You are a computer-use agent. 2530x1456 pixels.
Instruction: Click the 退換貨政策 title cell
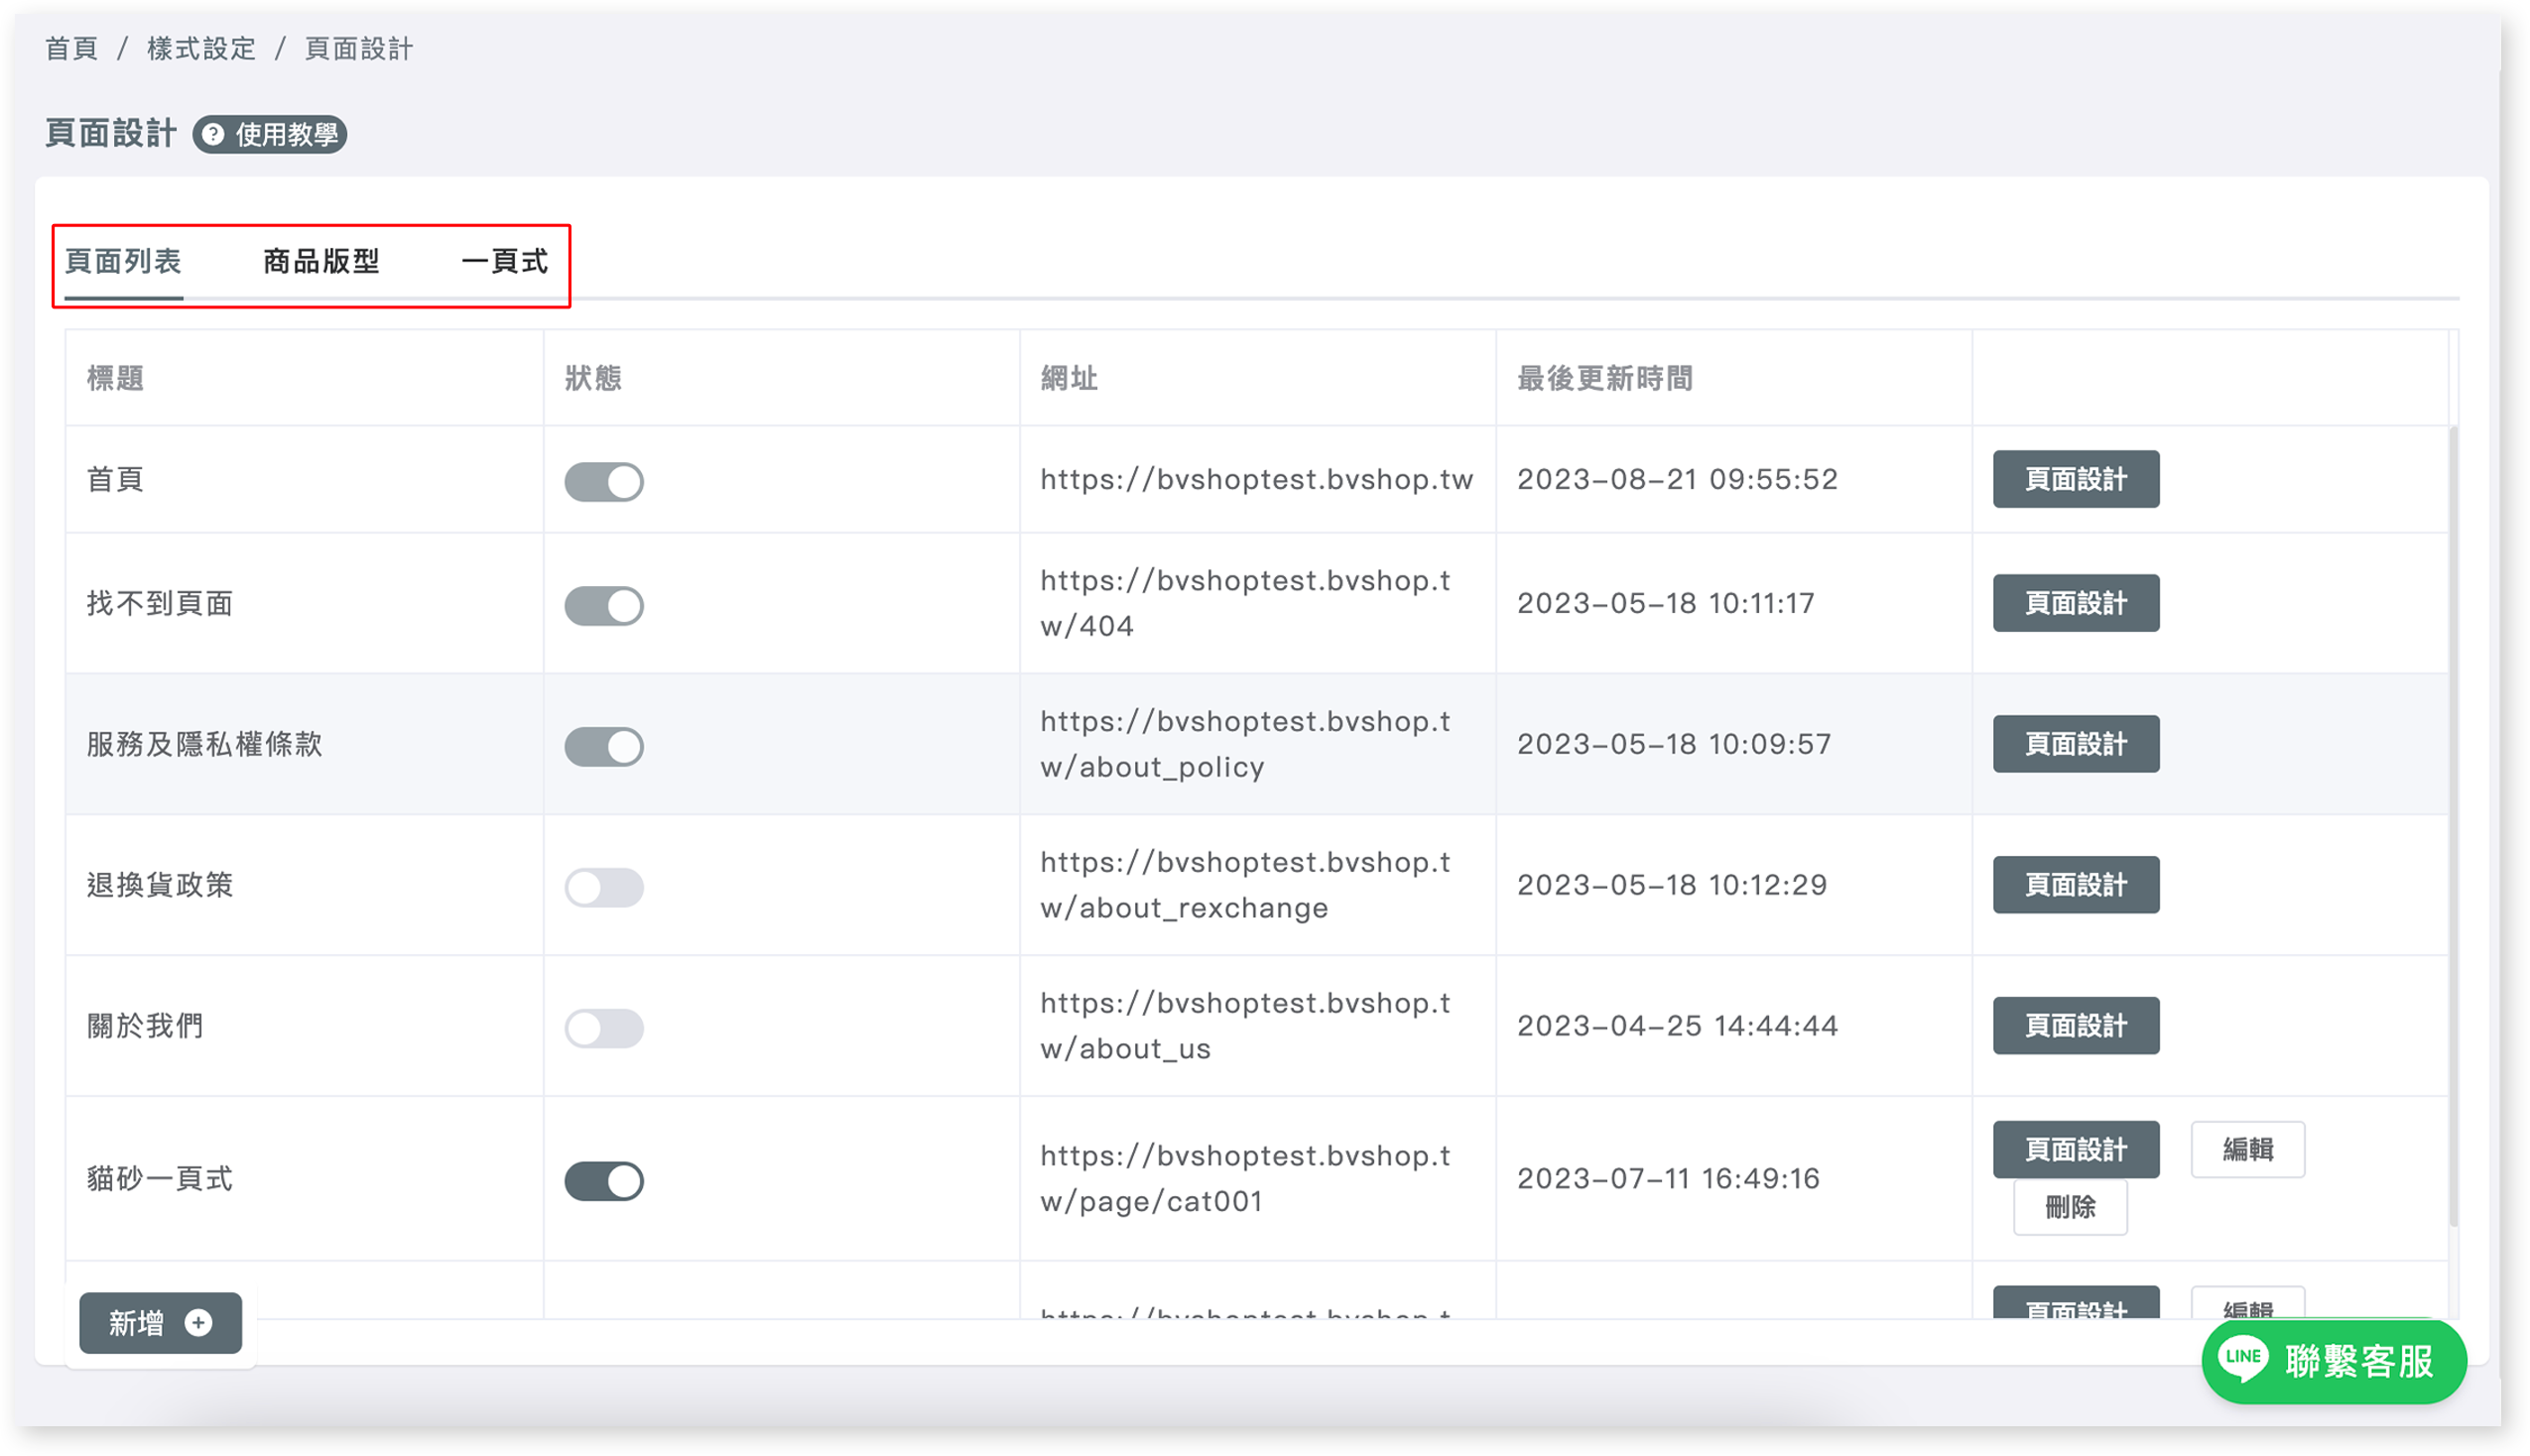coord(159,885)
